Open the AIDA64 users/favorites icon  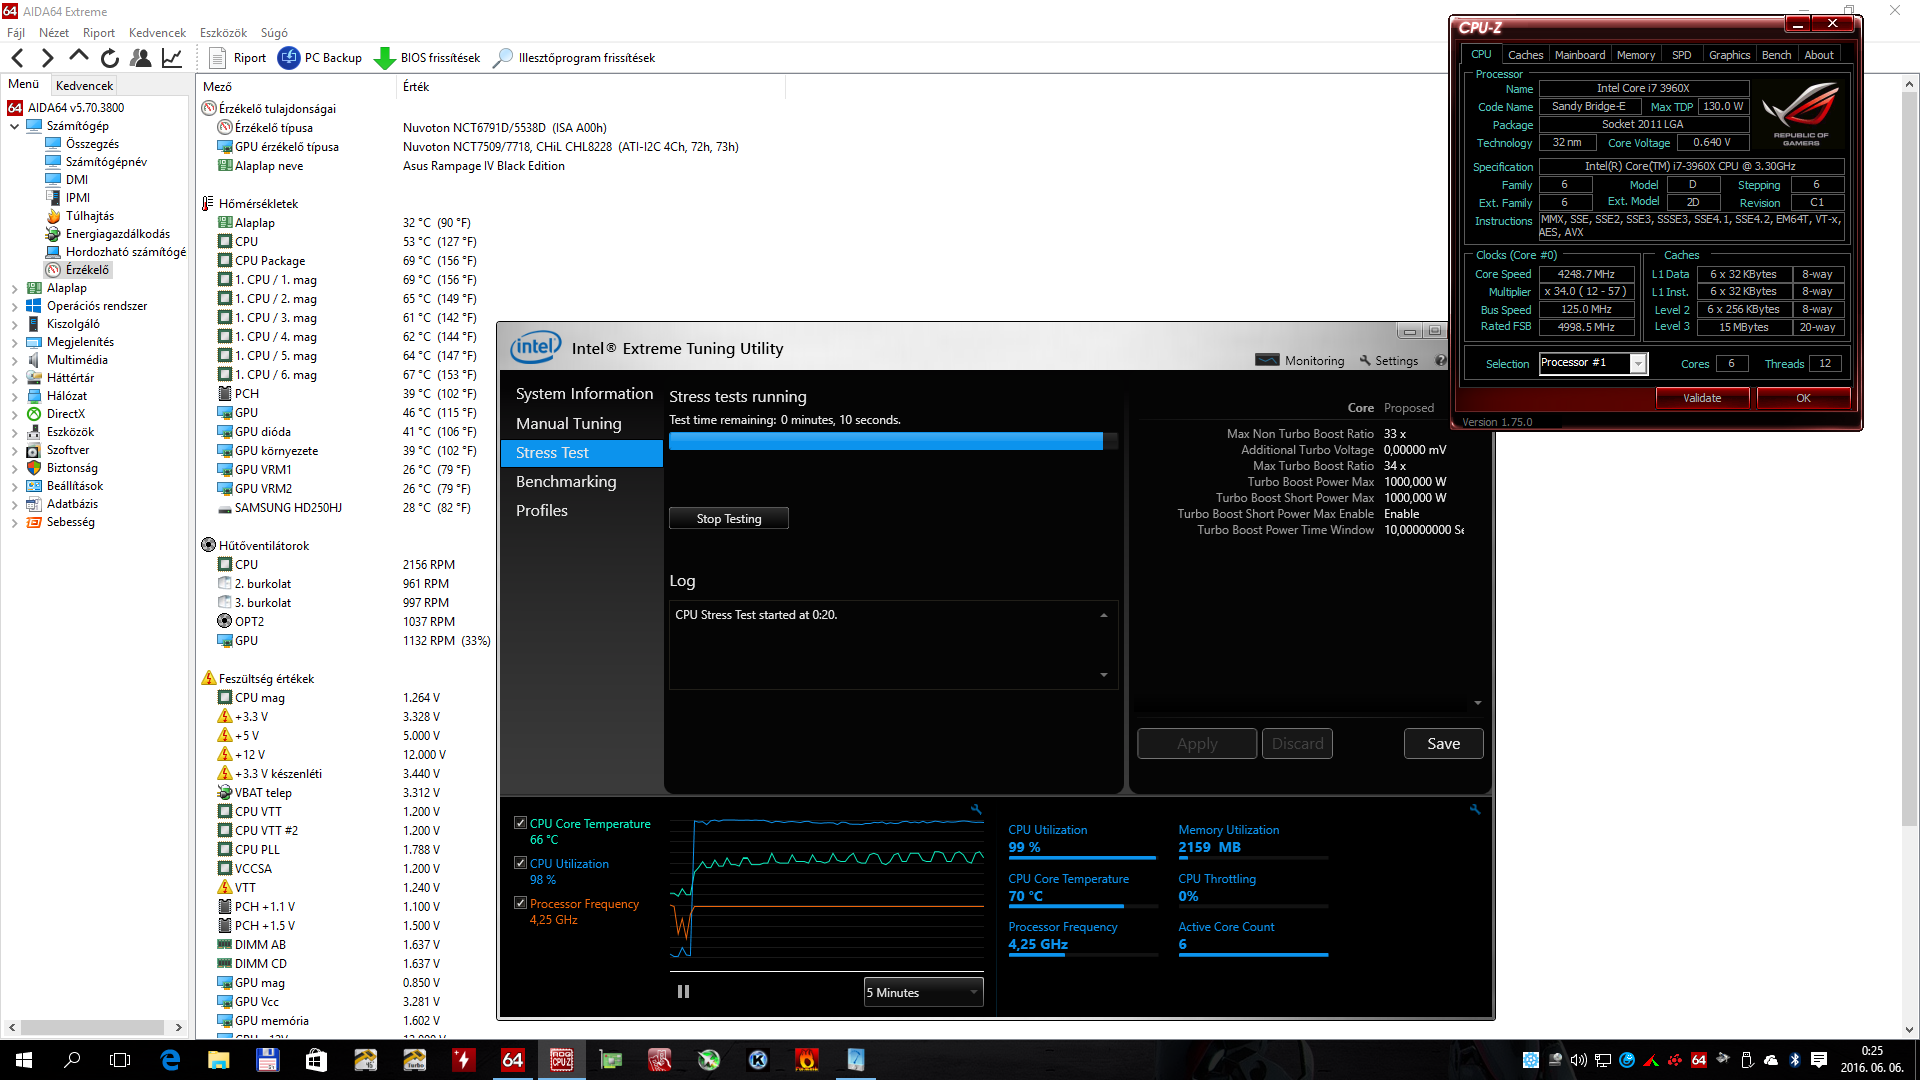pos(141,58)
